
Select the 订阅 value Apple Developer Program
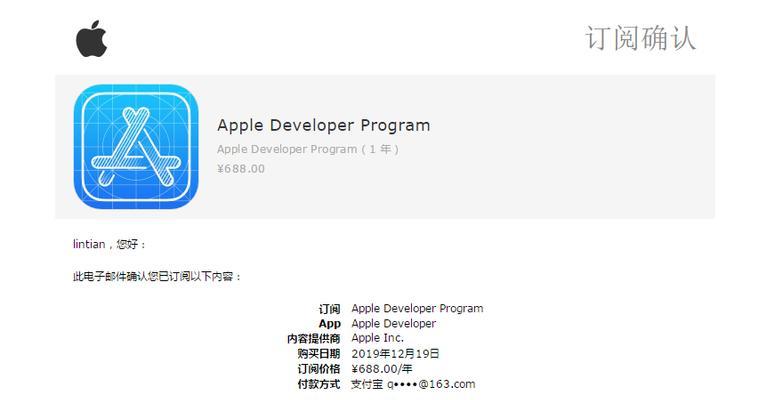417,309
